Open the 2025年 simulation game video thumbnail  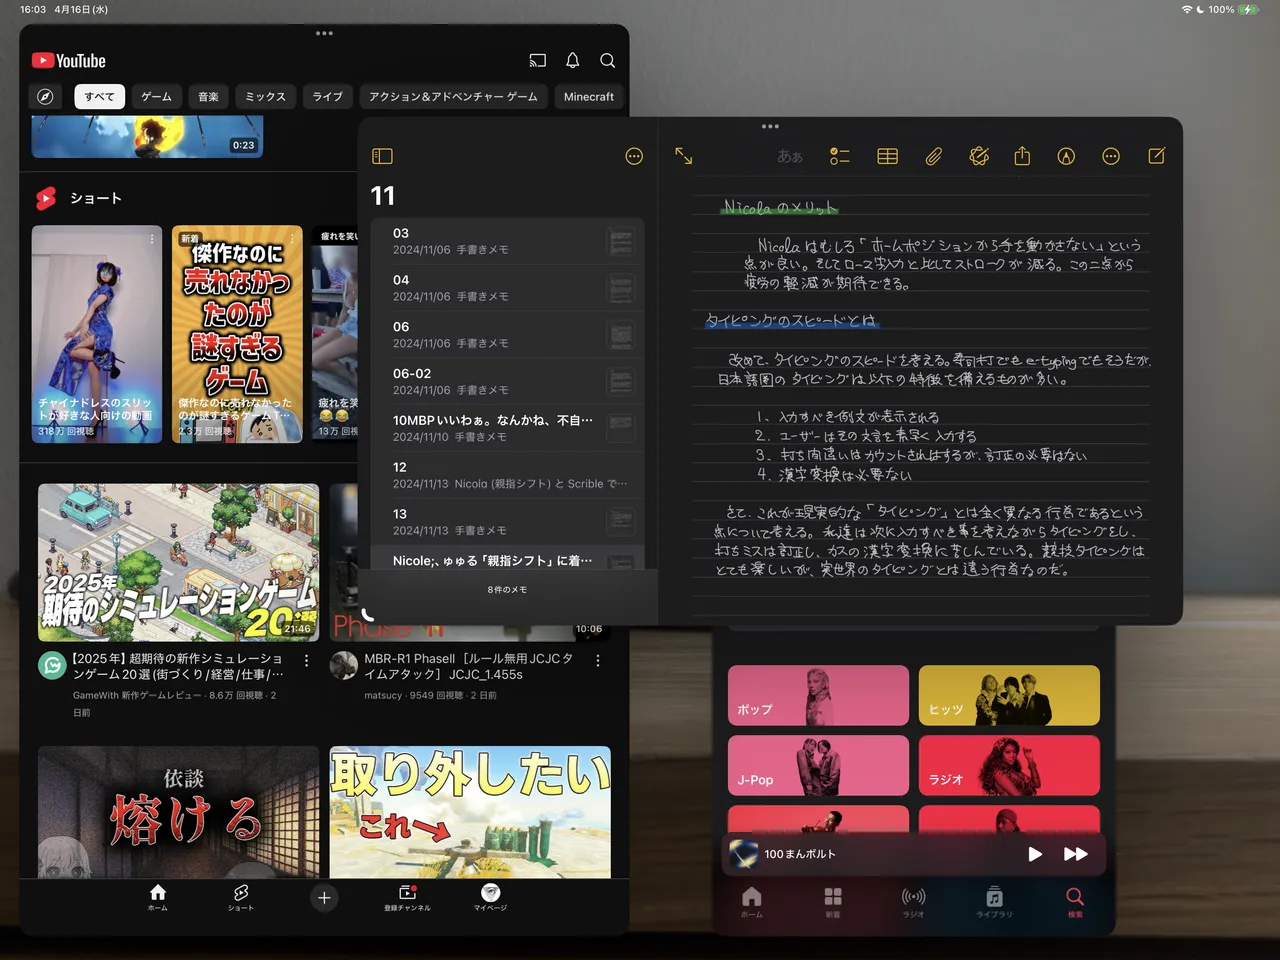(179, 562)
